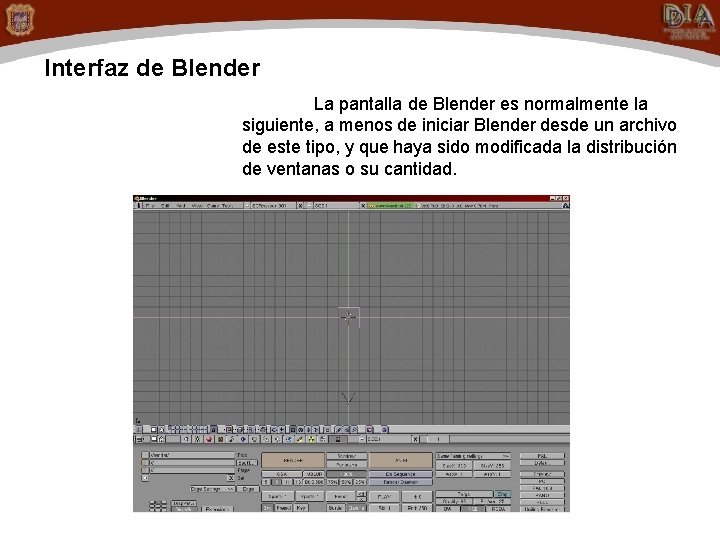Click the PLAY button

384,496
